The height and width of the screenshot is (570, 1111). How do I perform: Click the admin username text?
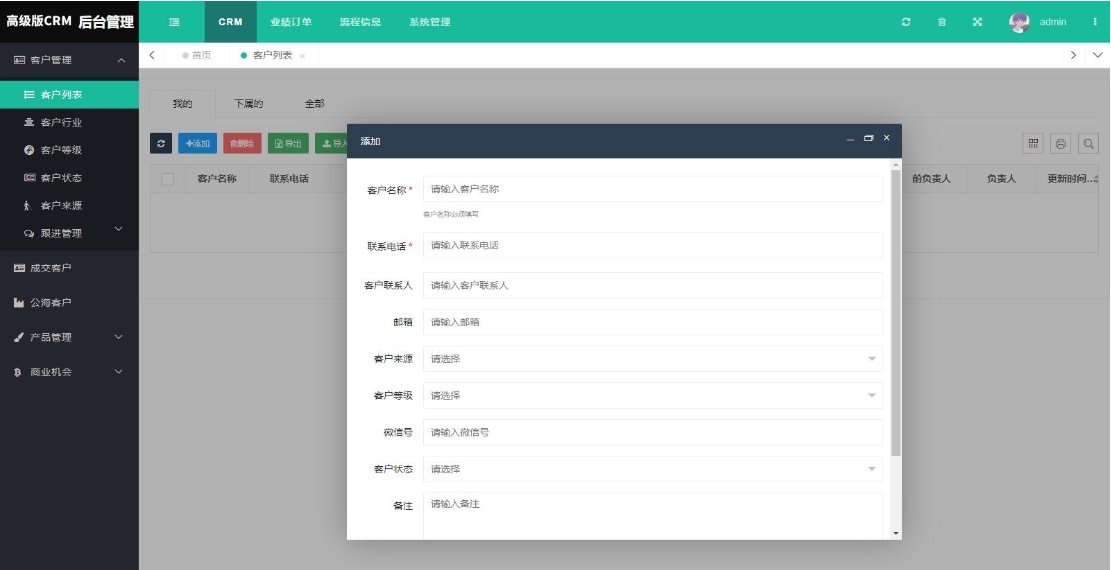pyautogui.click(x=1053, y=22)
